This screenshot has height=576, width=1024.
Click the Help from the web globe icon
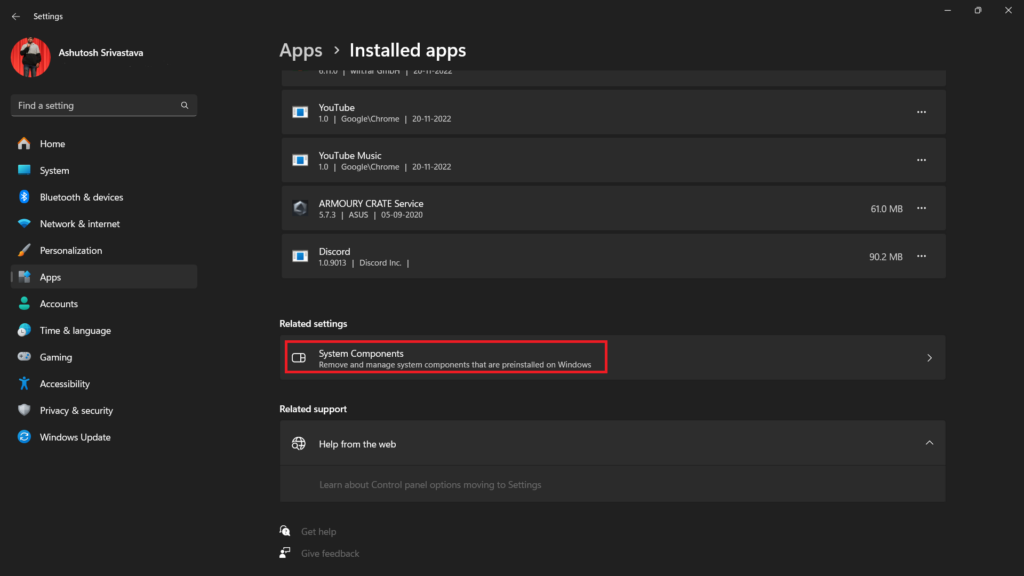tap(298, 444)
